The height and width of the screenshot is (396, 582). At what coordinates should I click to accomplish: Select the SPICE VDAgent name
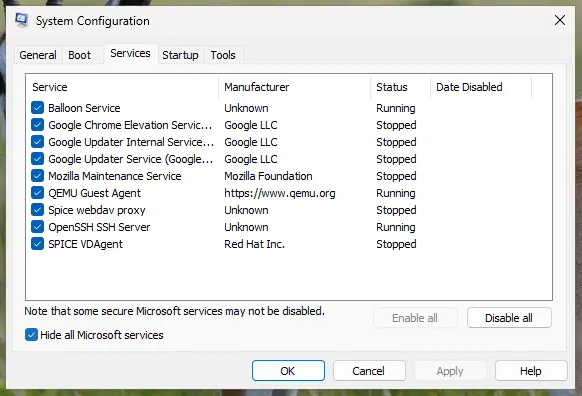click(x=85, y=244)
